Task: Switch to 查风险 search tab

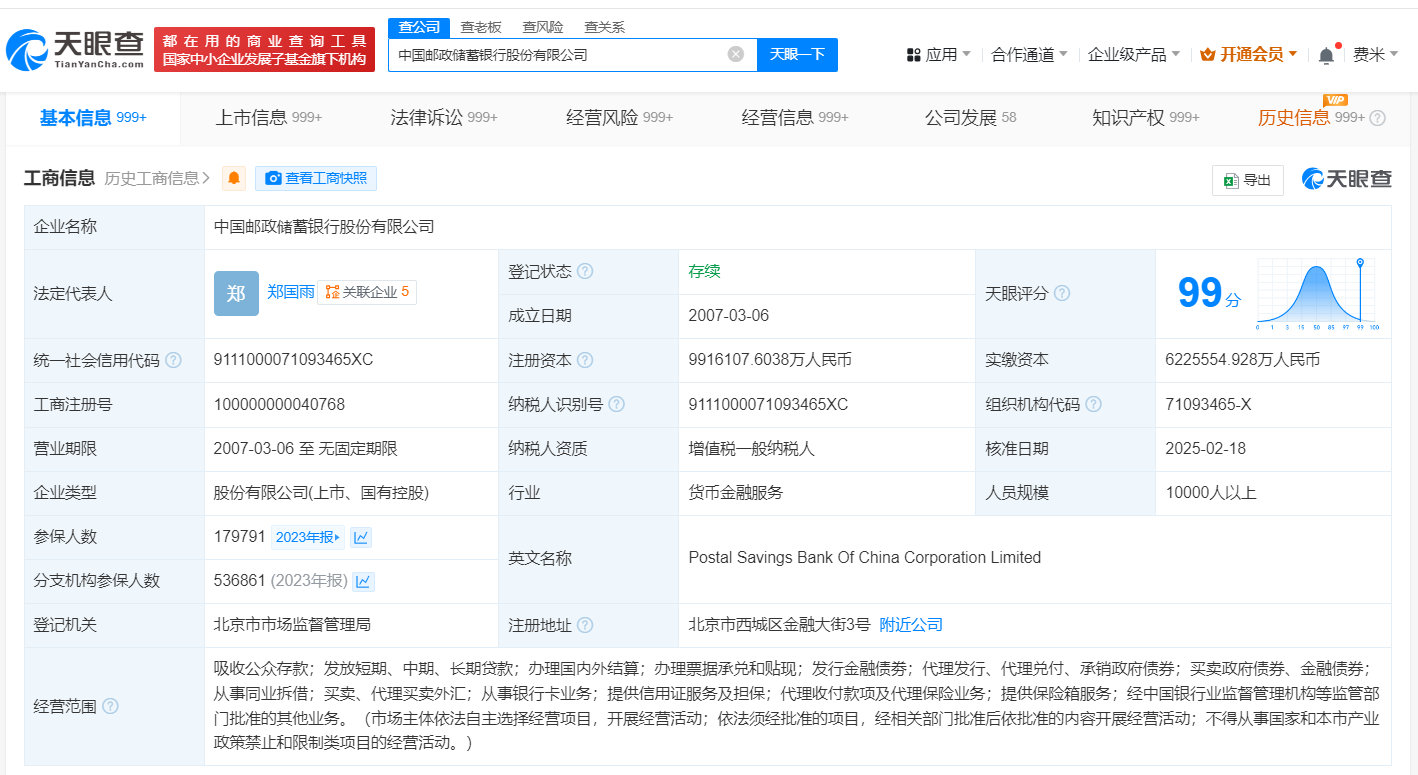Action: [543, 27]
